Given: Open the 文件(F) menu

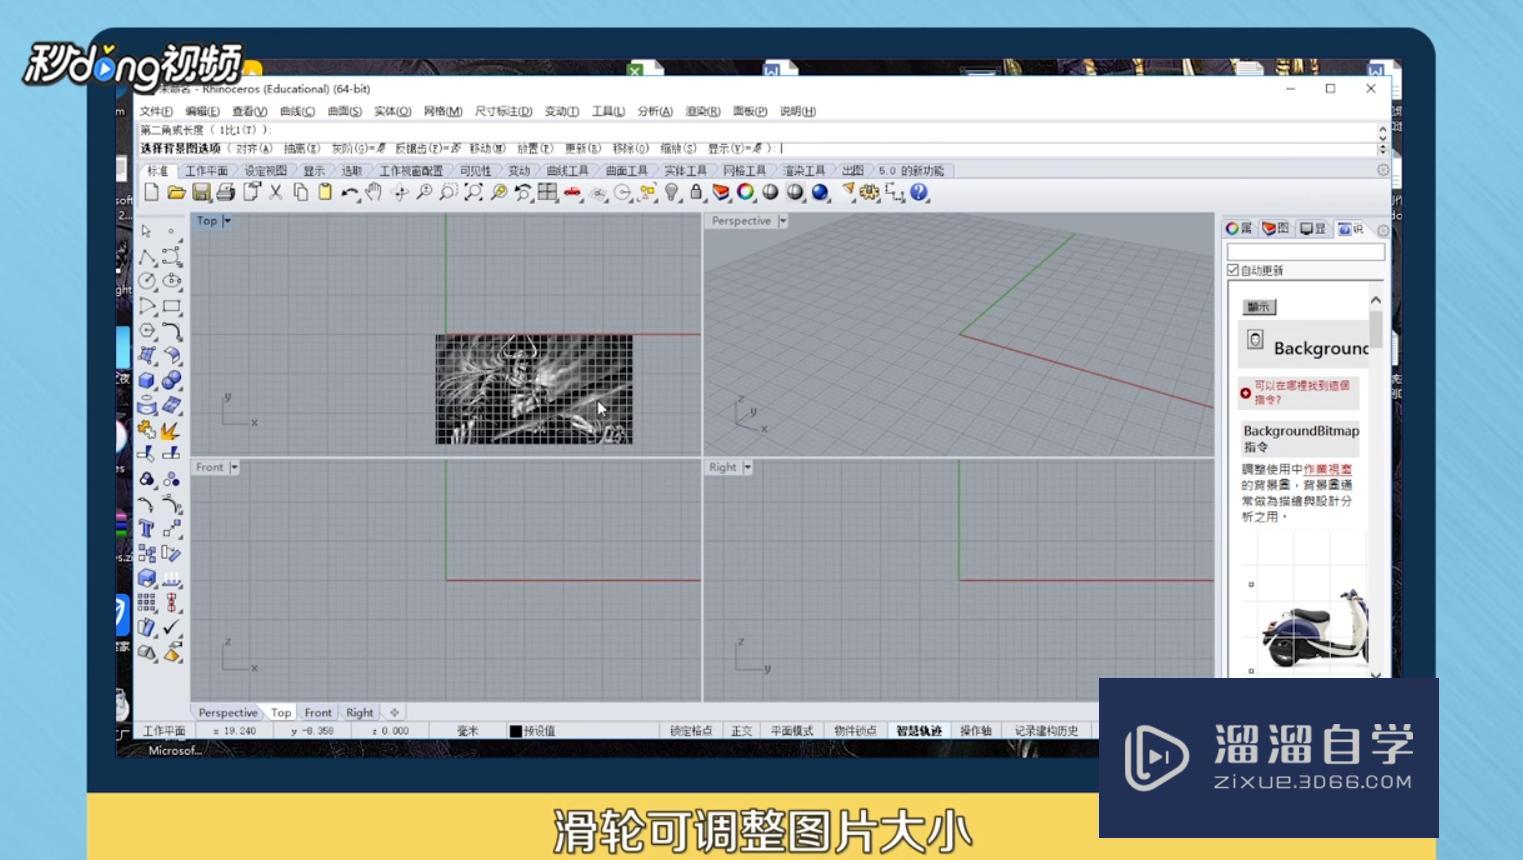Looking at the screenshot, I should coord(156,111).
